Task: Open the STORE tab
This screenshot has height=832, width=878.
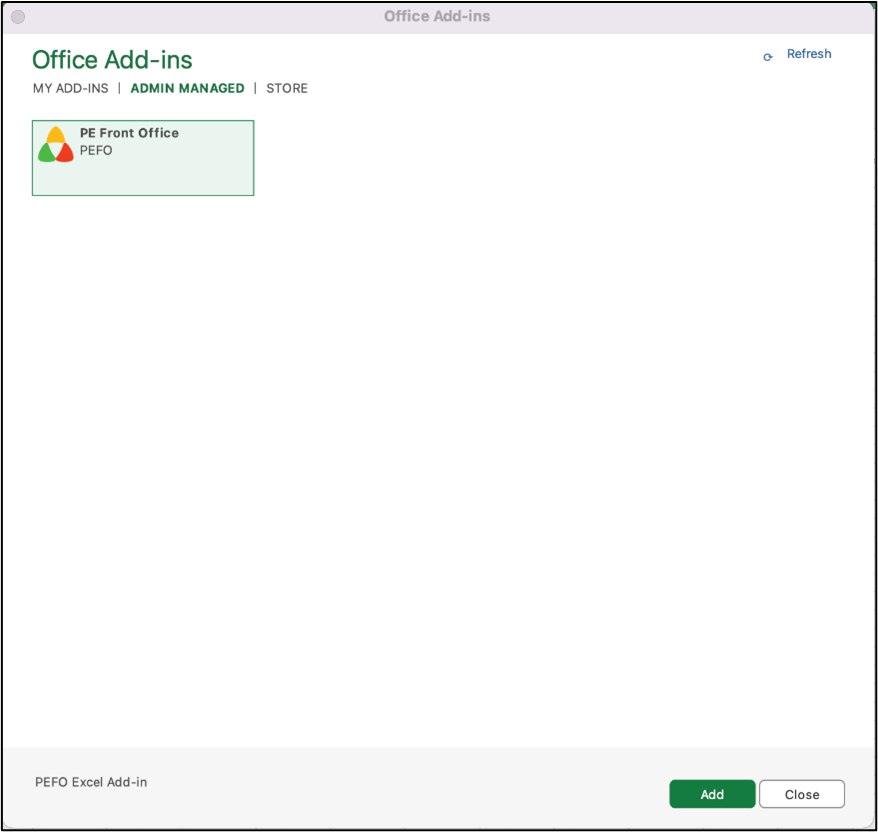Action: [x=287, y=88]
